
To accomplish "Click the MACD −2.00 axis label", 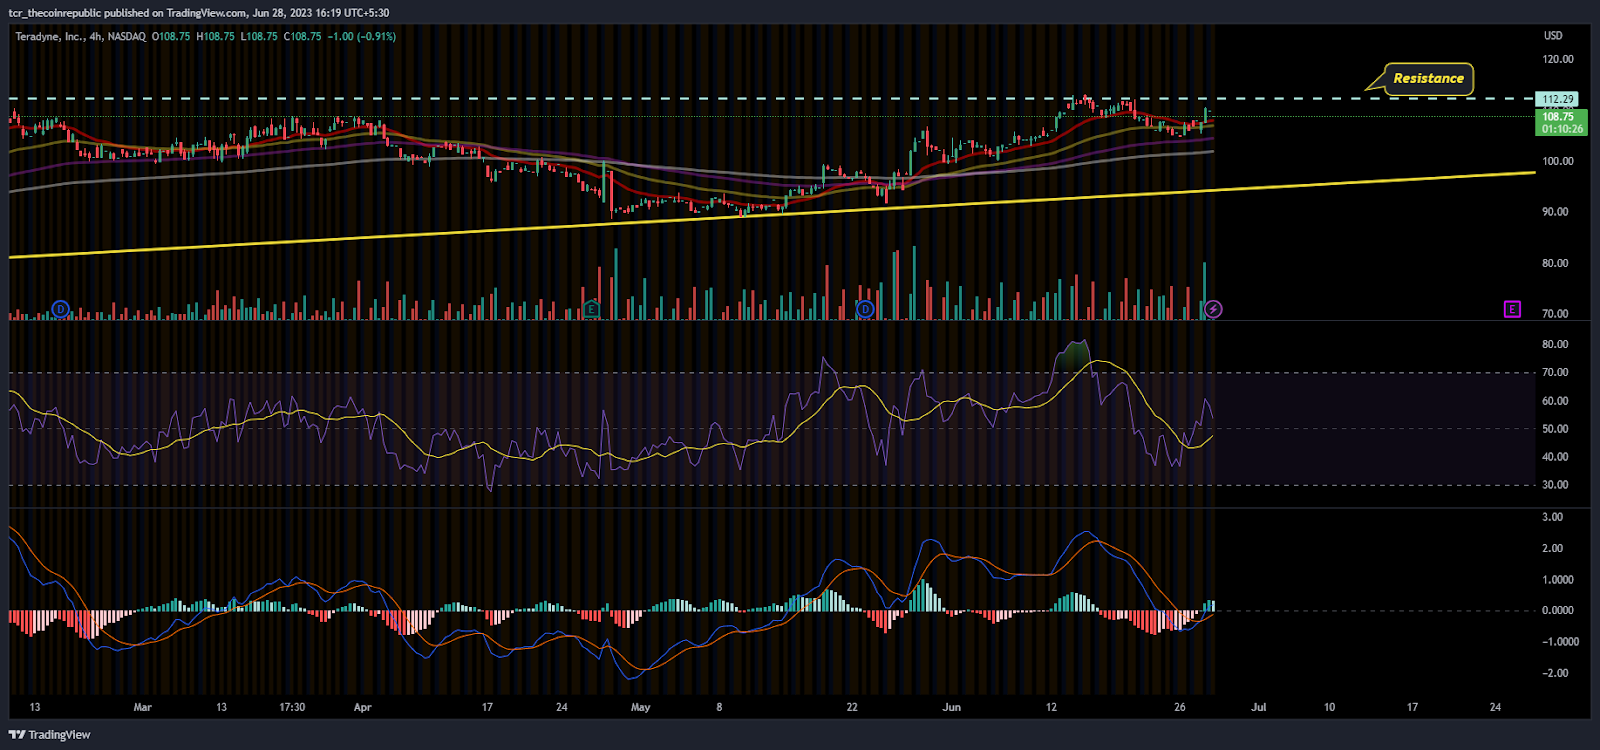I will (1554, 673).
